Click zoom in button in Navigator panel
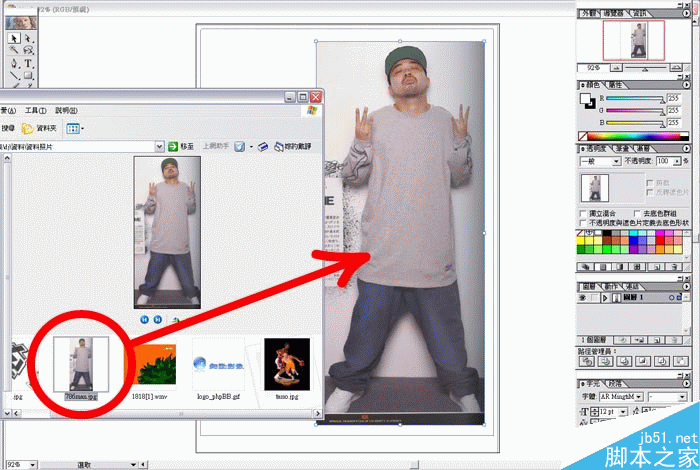700x470 pixels. pos(676,68)
